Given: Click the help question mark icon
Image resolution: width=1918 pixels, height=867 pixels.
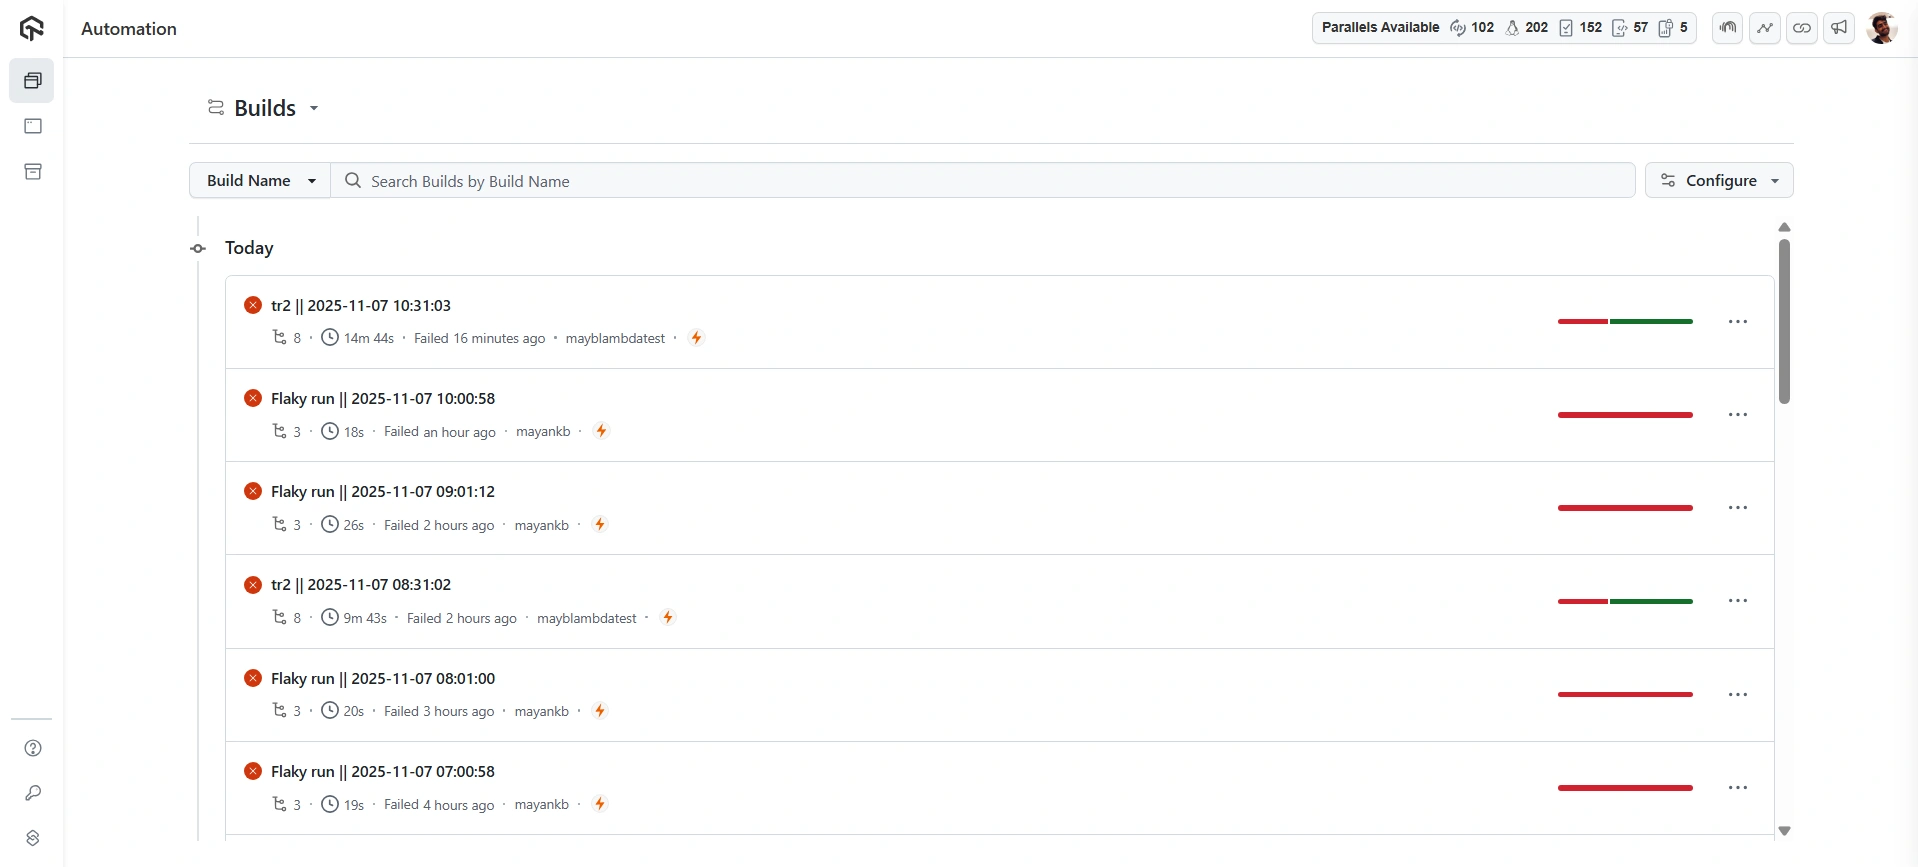Looking at the screenshot, I should tap(33, 748).
